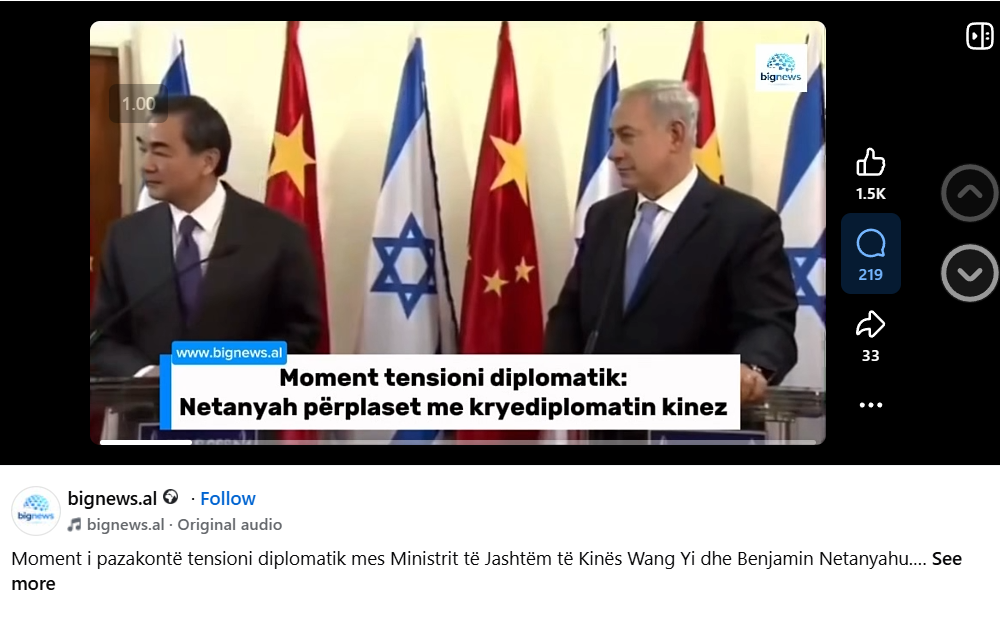View the 219 comments count

click(x=871, y=275)
